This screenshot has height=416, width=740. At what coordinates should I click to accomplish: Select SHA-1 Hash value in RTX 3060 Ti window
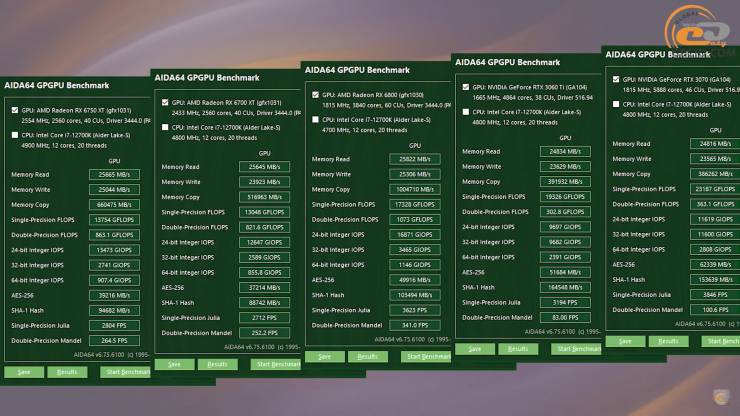[x=565, y=288]
